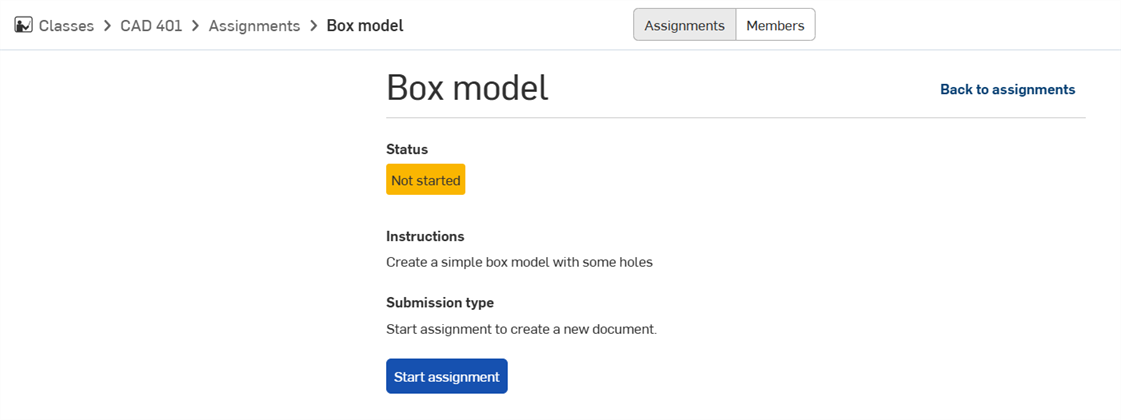The image size is (1121, 420).
Task: Click the Instructions section label
Action: click(x=425, y=237)
